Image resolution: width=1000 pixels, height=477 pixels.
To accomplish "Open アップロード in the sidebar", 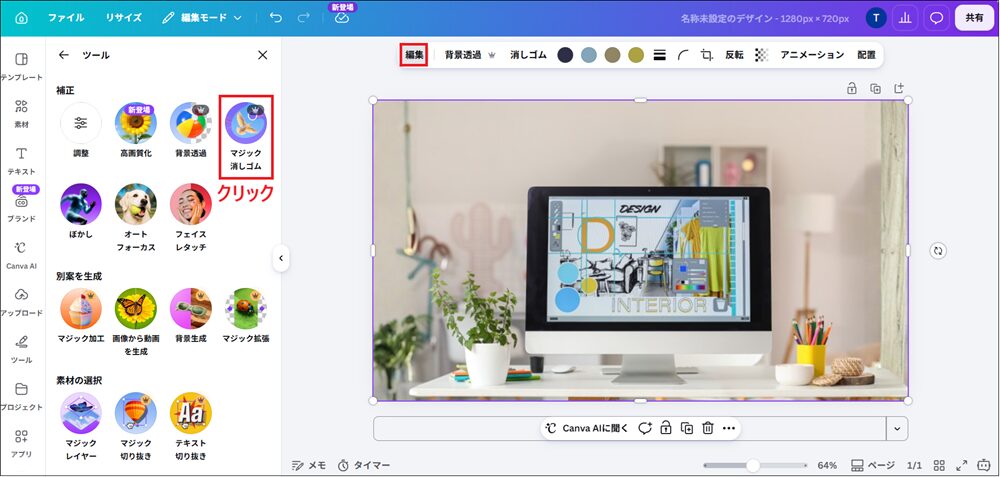I will coord(22,302).
